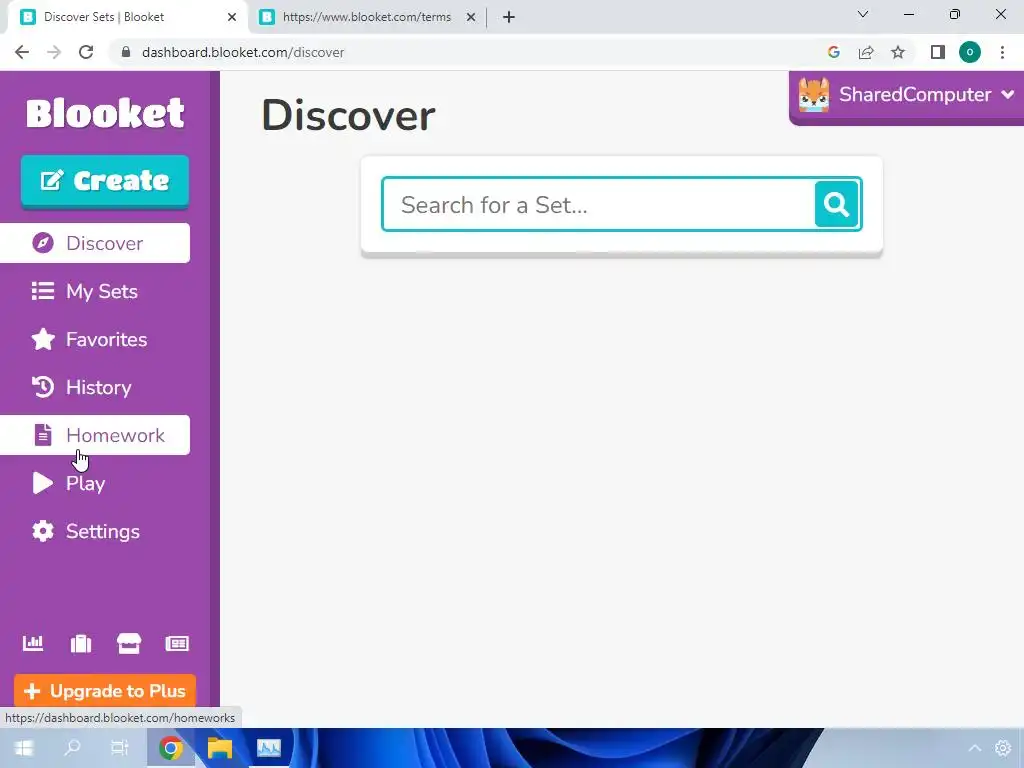Open the Blooks suitcase icon
Screen dimensions: 1024x768
point(81,643)
